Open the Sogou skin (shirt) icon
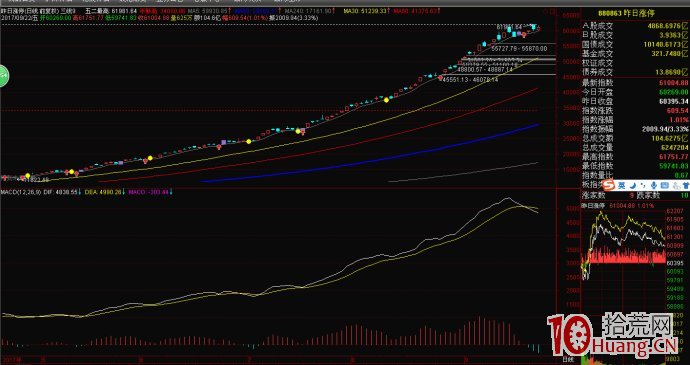 (685, 185)
